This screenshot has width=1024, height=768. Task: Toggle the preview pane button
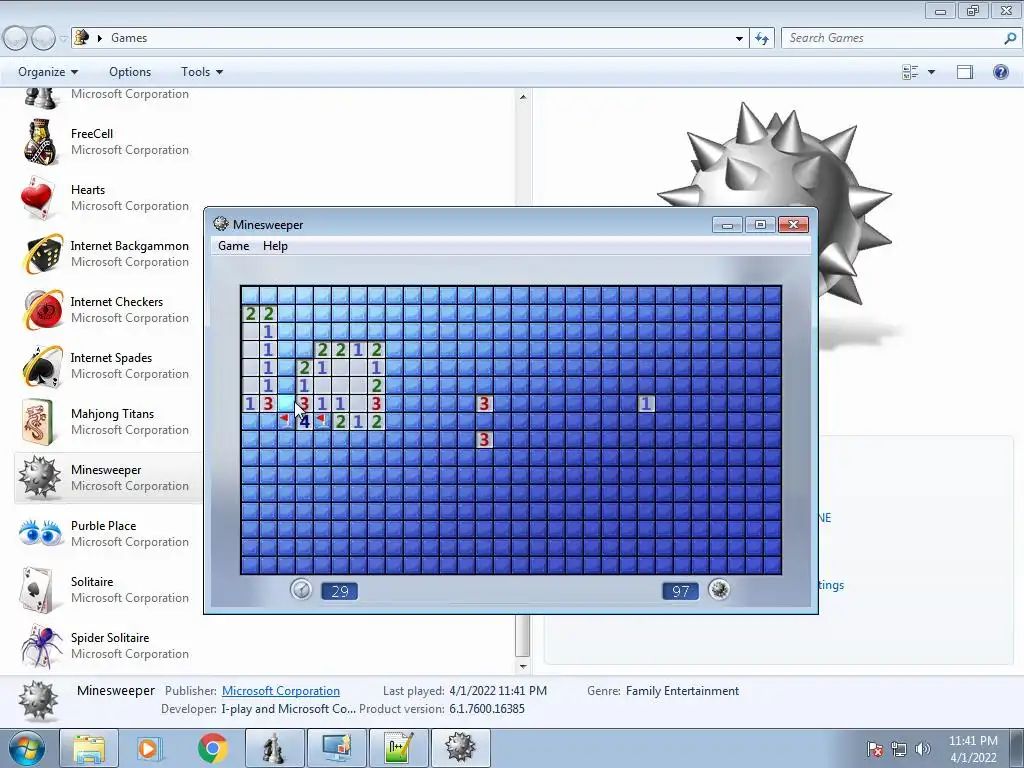coord(965,72)
